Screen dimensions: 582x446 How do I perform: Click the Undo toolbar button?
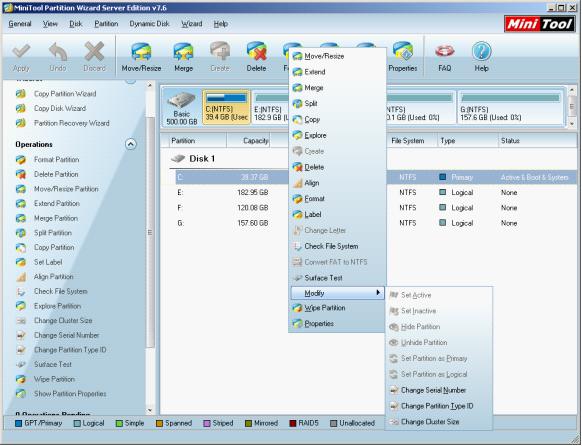click(58, 57)
